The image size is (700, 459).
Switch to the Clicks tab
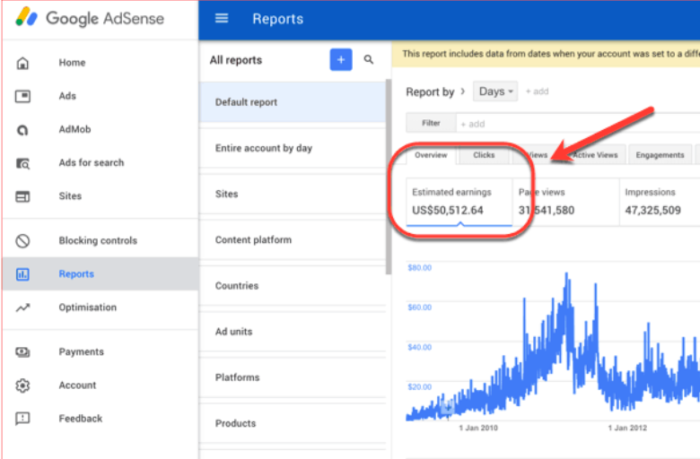pos(484,156)
